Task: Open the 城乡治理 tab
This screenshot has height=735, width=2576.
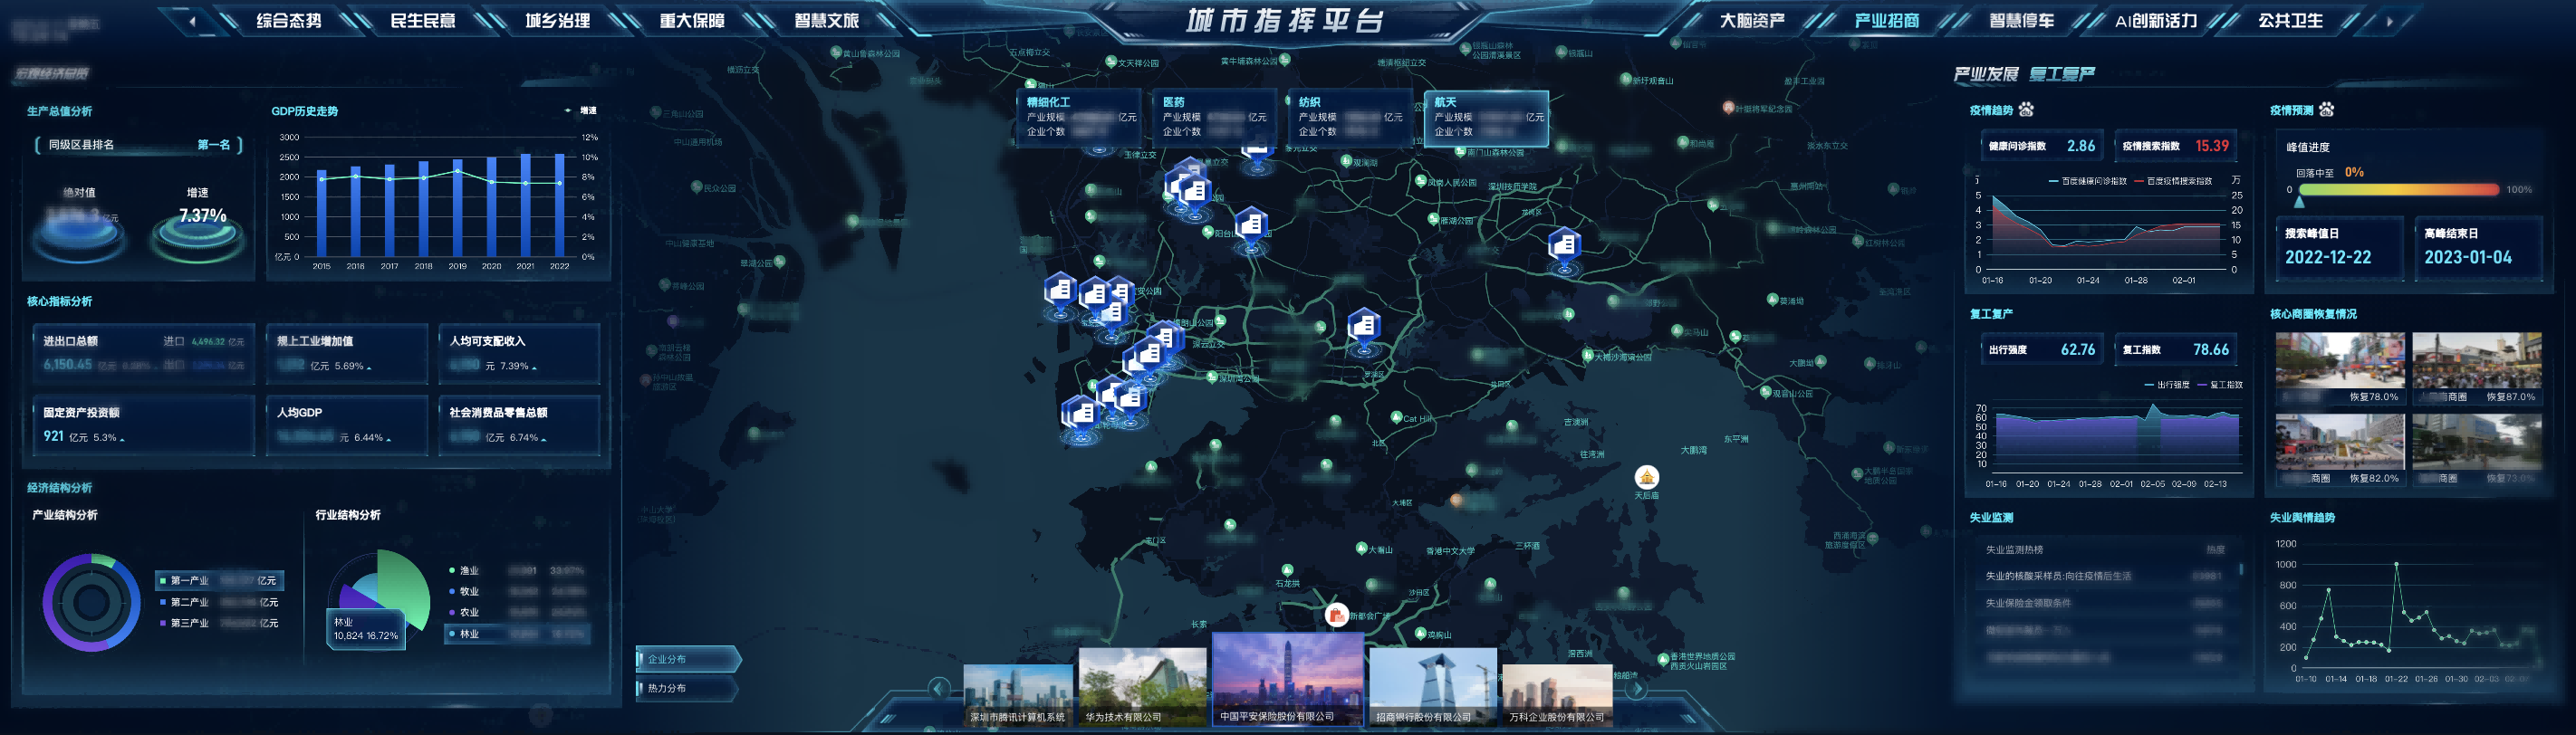Action: pos(558,20)
